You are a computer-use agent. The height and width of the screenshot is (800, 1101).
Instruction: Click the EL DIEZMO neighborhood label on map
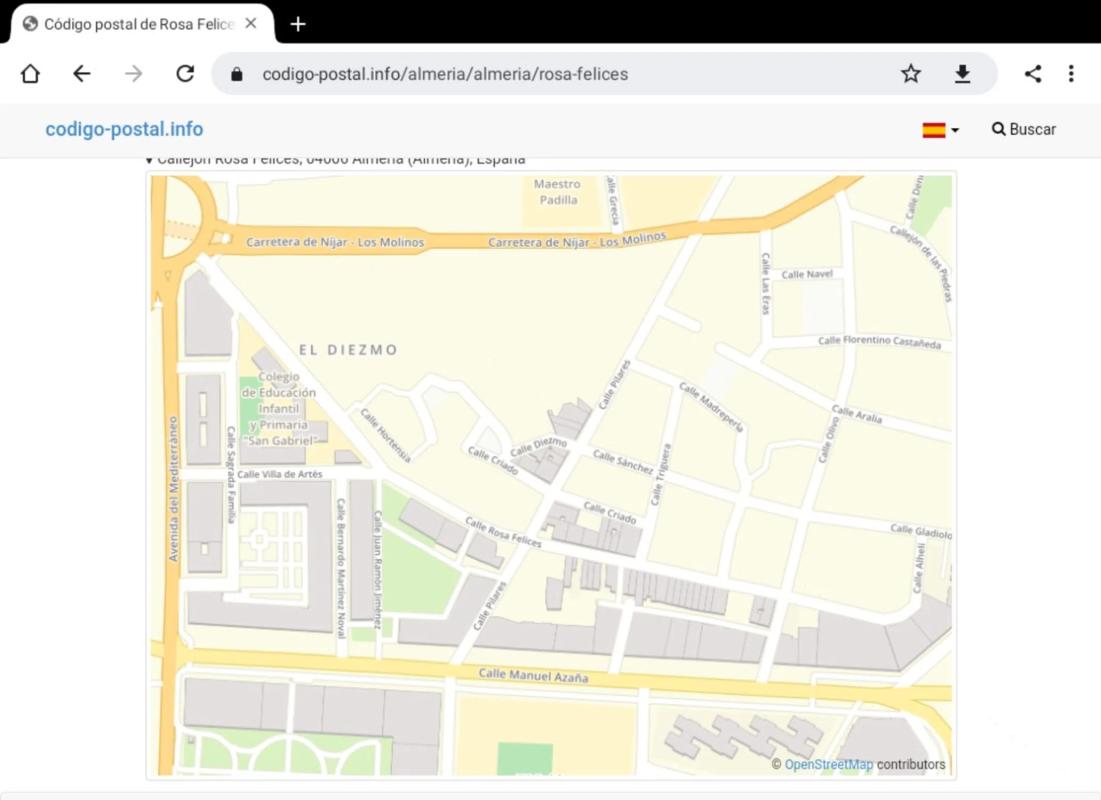click(348, 350)
